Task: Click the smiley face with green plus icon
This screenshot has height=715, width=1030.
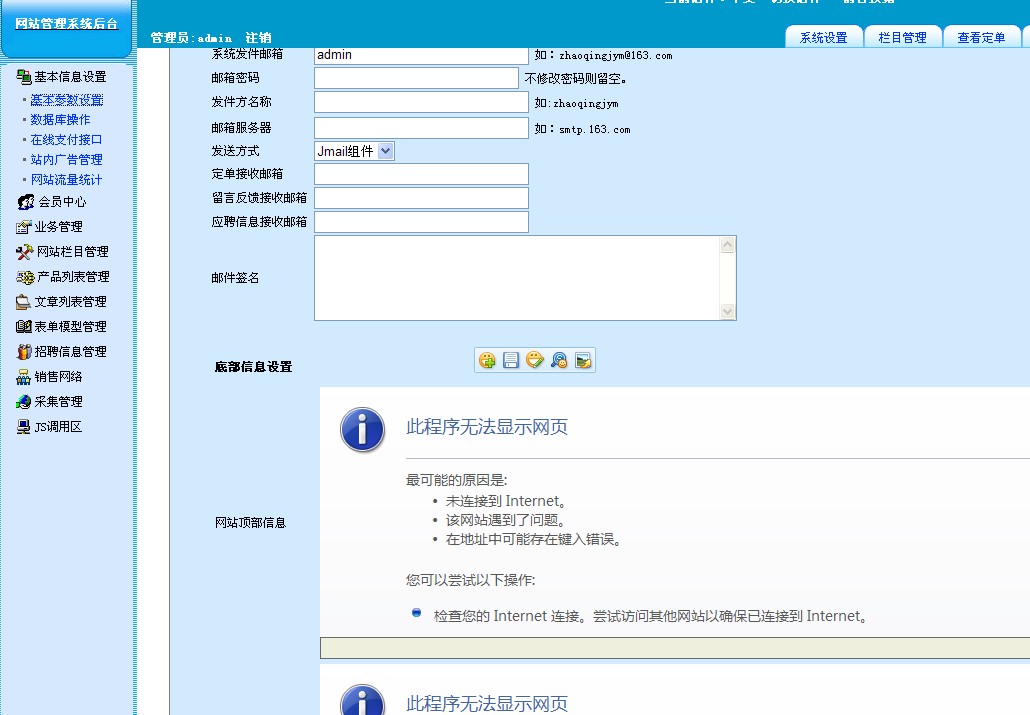Action: pyautogui.click(x=487, y=361)
